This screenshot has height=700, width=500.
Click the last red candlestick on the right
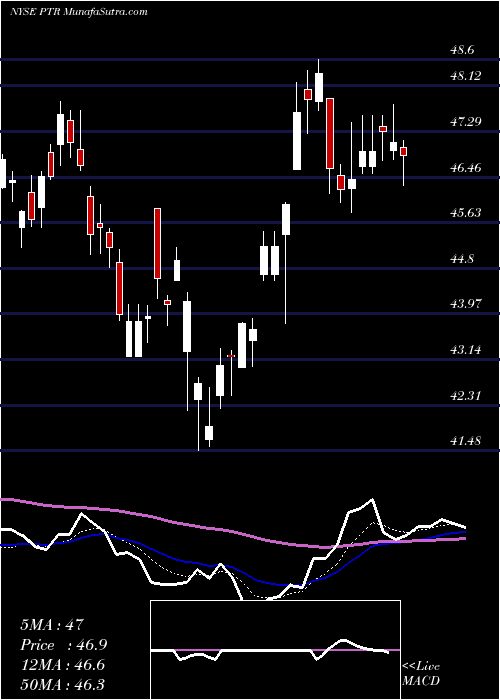[404, 151]
